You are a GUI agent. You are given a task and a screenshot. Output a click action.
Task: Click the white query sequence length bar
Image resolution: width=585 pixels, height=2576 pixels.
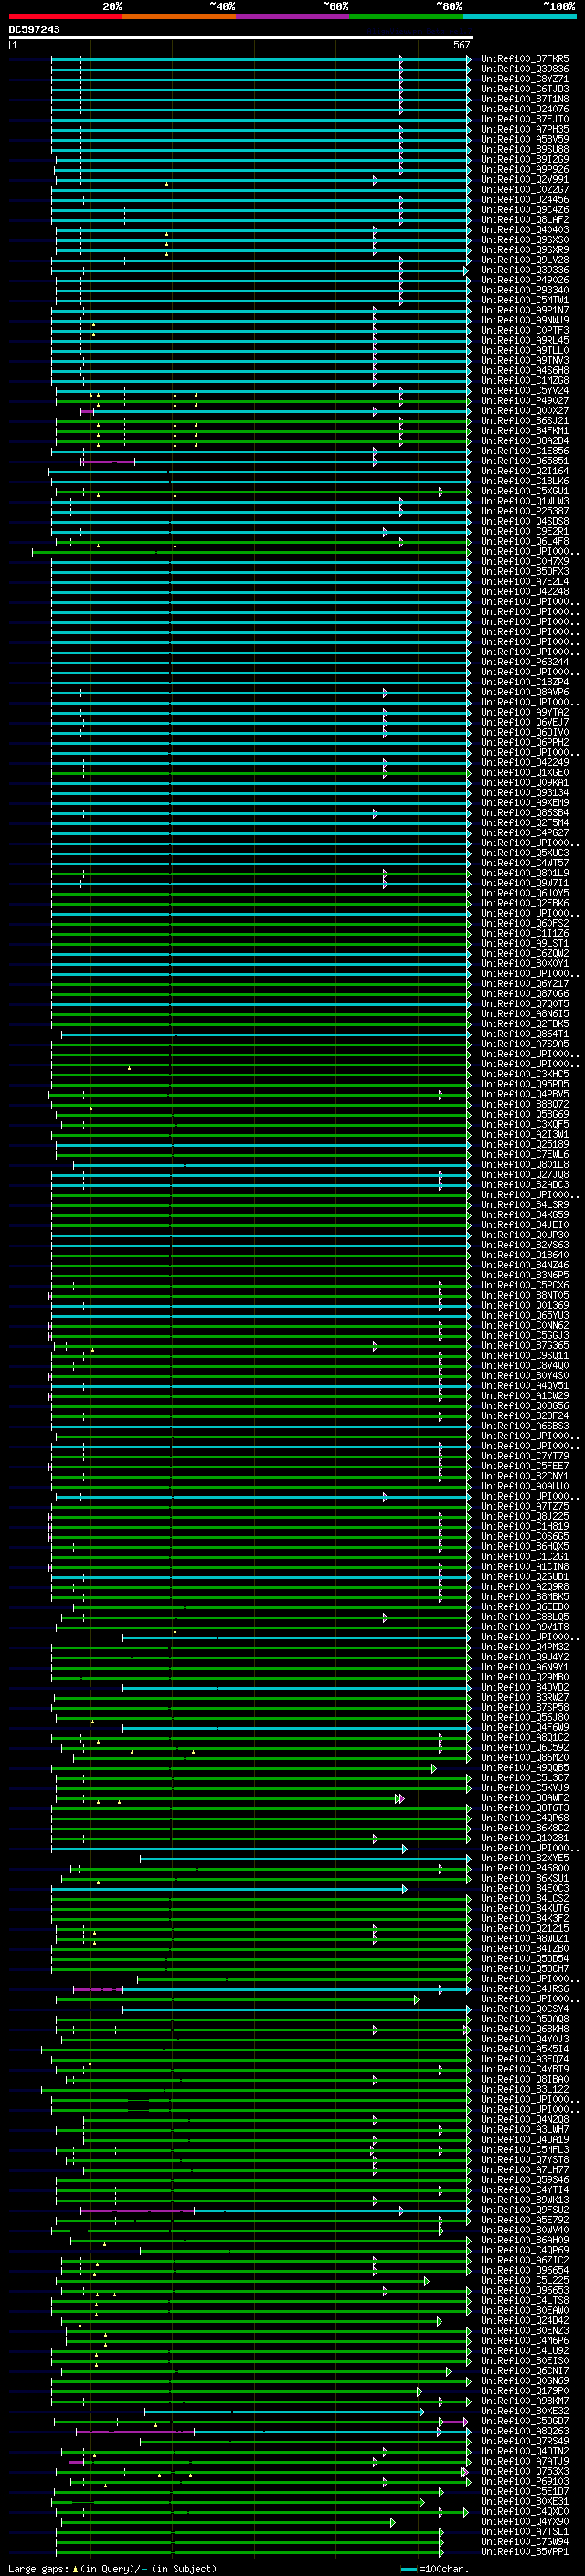[241, 38]
